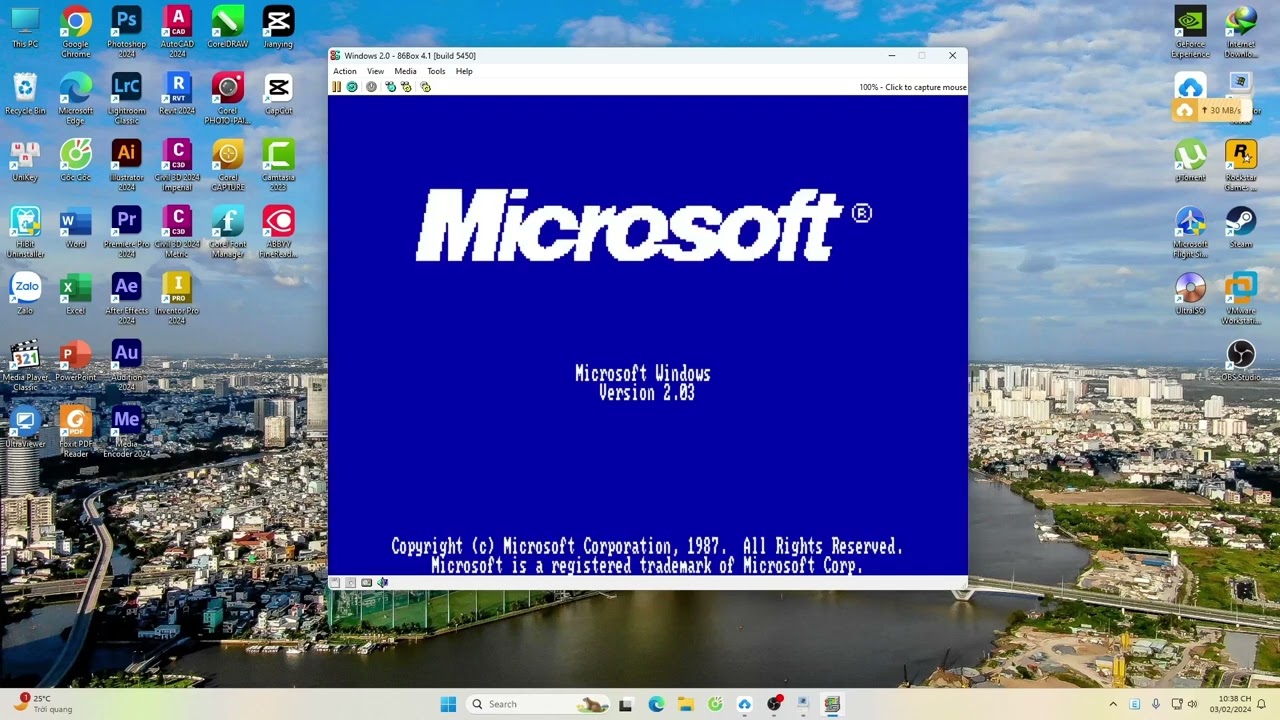Open uTorrent desktop shortcut
The image size is (1280, 720).
(x=1190, y=161)
